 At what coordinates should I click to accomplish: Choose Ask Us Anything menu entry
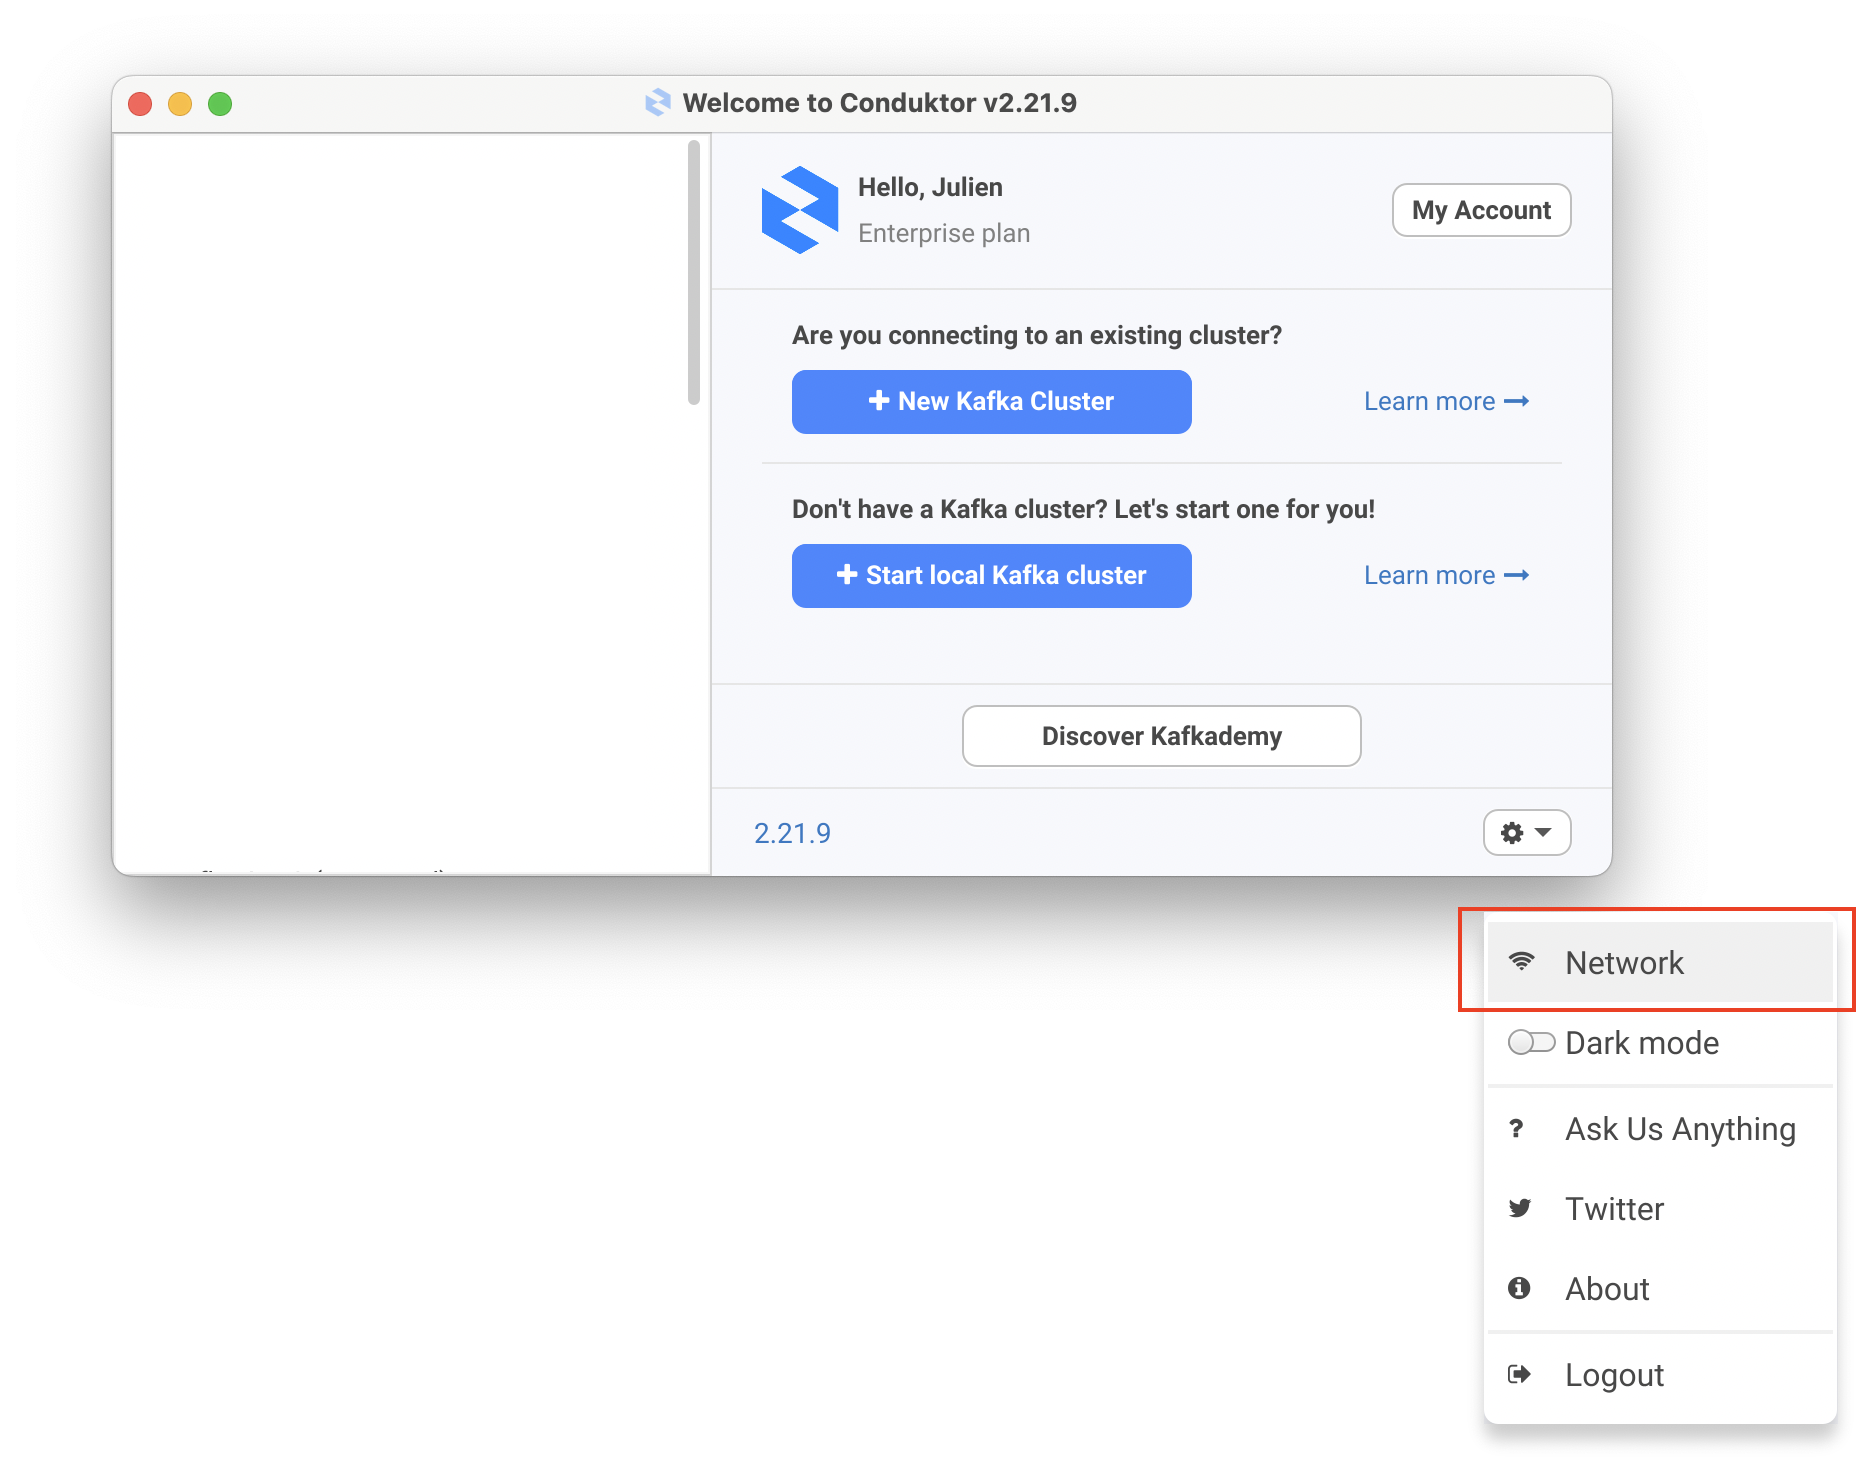coord(1660,1129)
